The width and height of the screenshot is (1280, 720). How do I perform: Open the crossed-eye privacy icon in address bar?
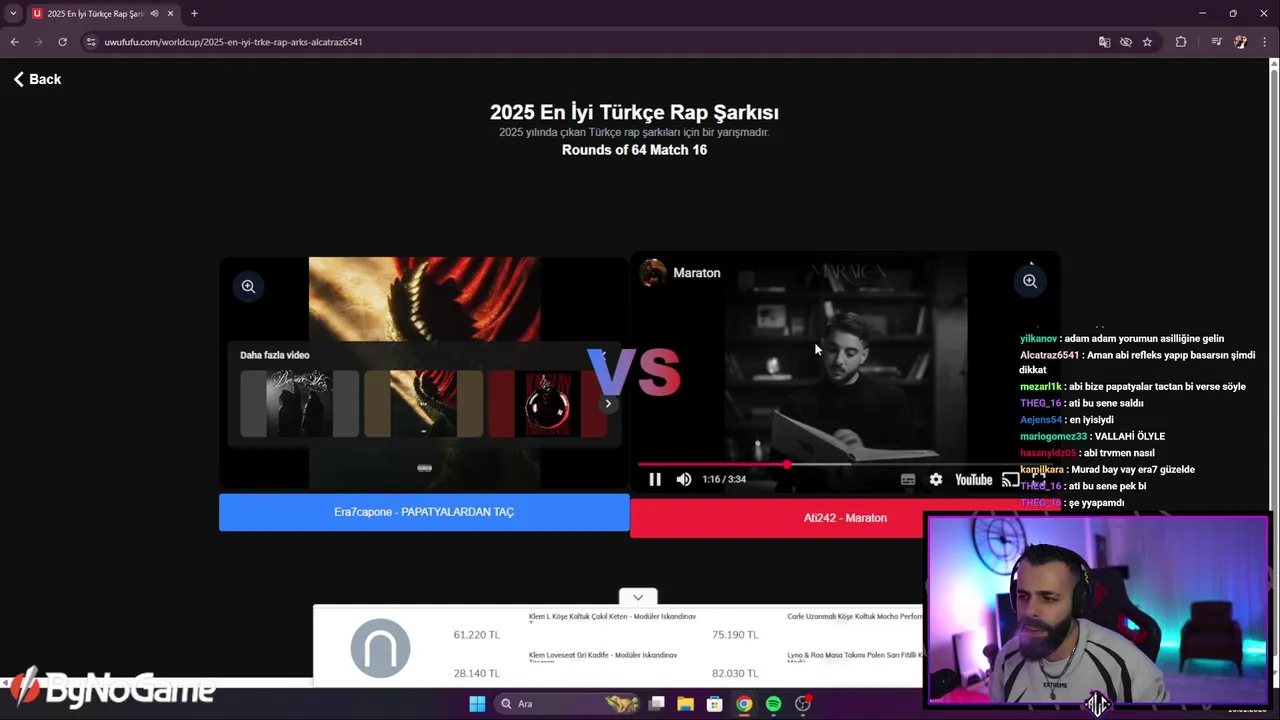[x=1126, y=42]
